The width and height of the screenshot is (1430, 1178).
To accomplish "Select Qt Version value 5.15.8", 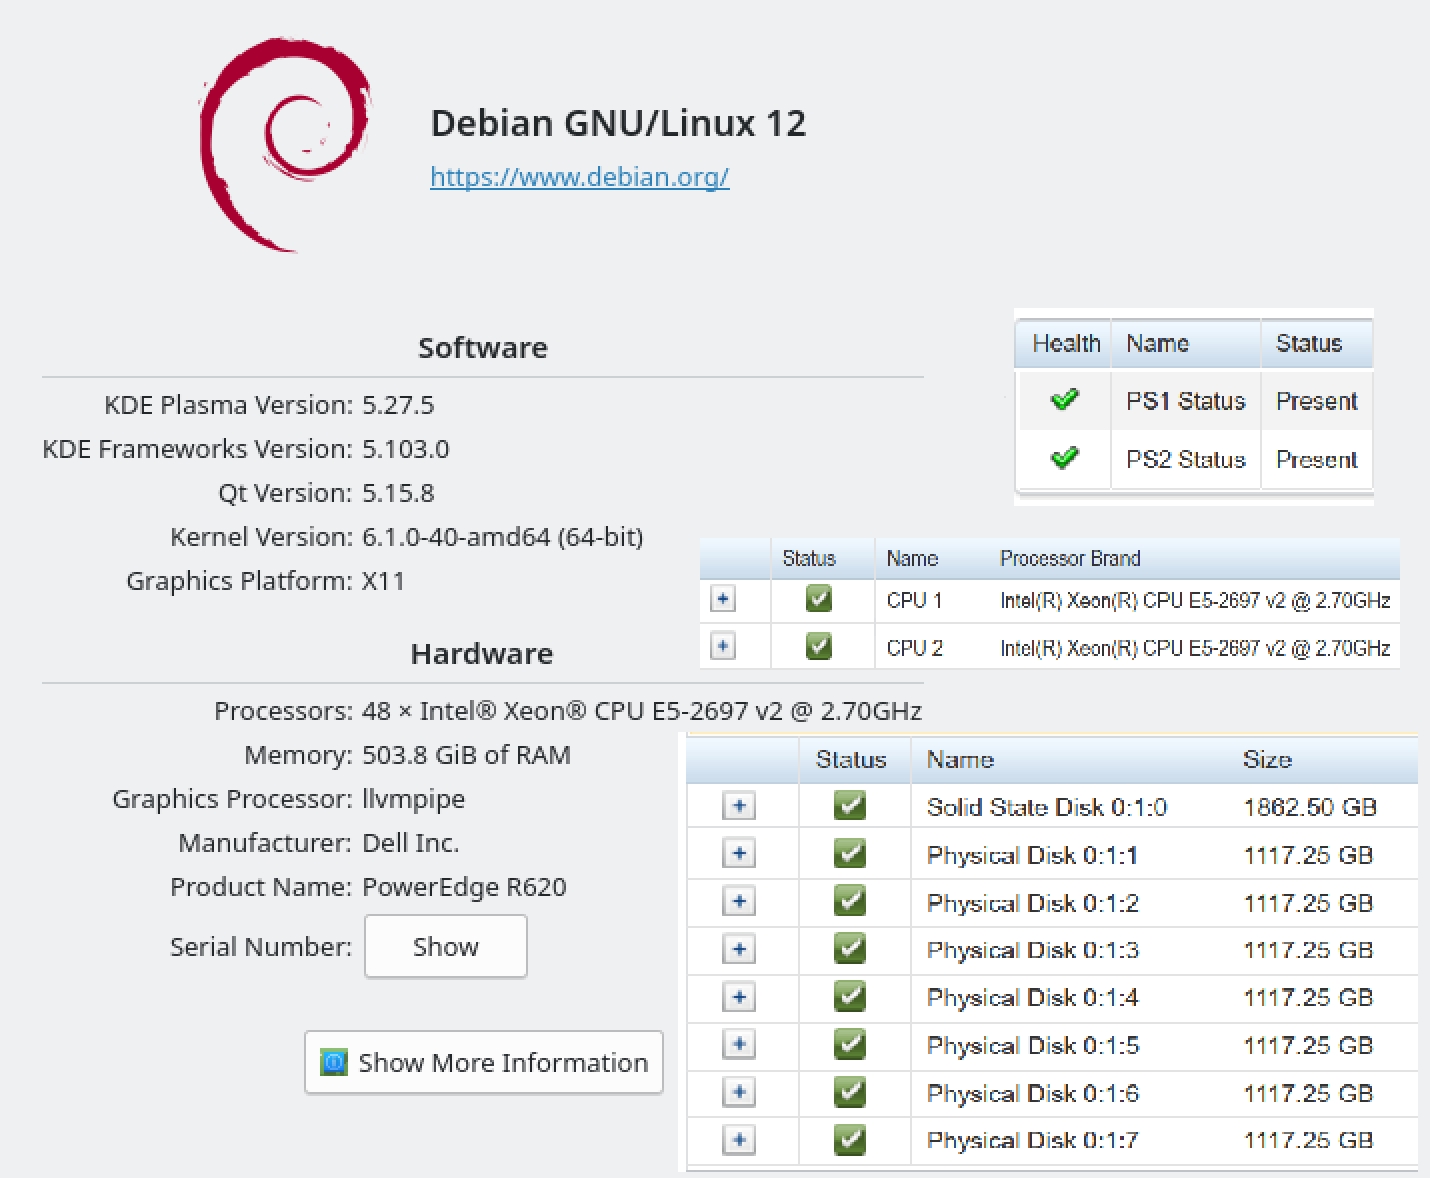I will click(398, 493).
